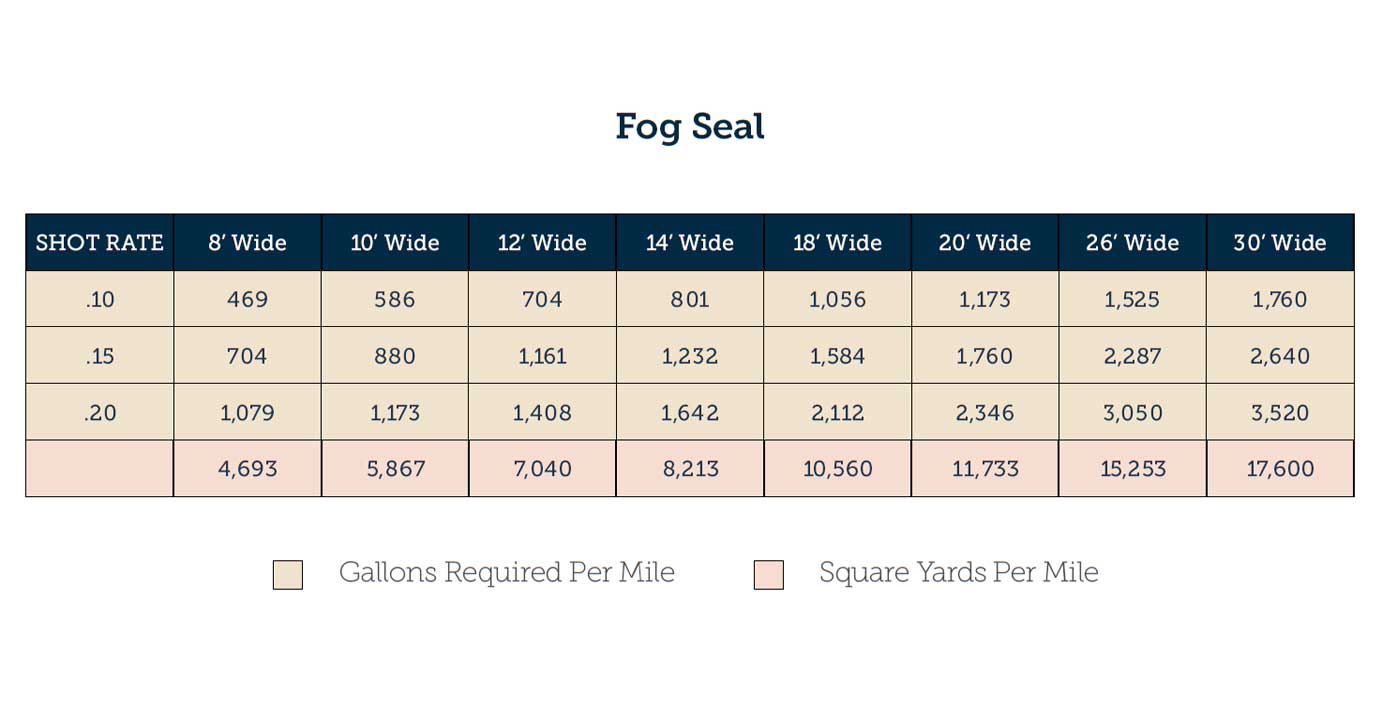1382x718 pixels.
Task: Select the 20' Wide column header
Action: (985, 242)
